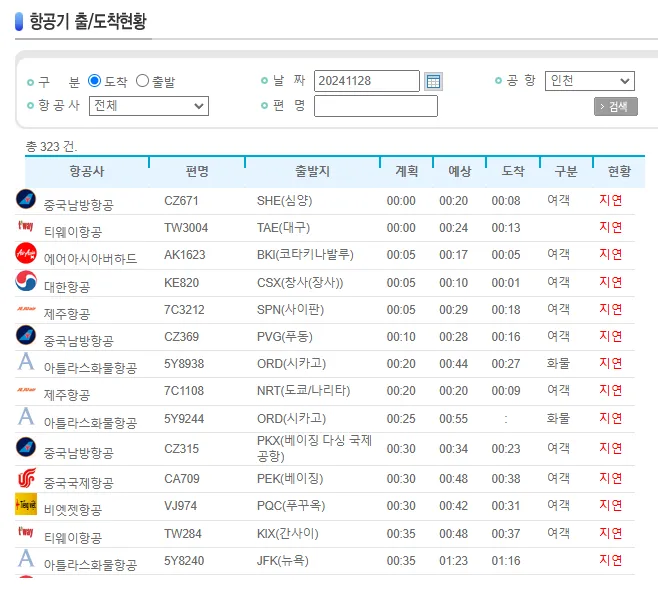The image size is (658, 591).
Task: Click 지연 status in KE820 row
Action: coord(611,282)
